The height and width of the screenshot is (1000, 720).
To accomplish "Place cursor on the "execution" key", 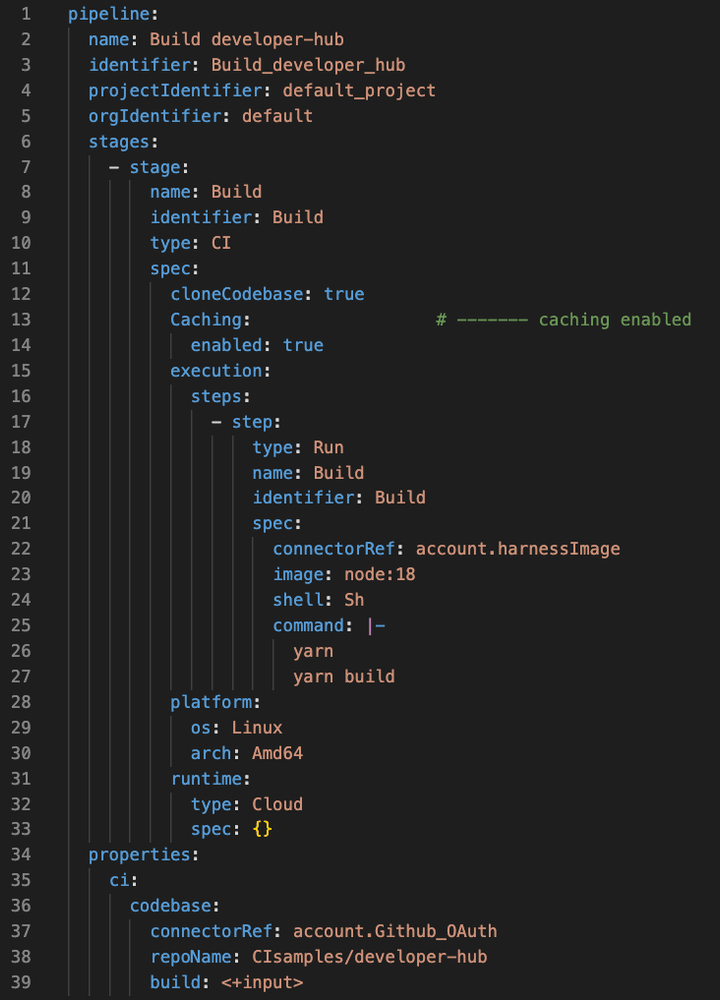I will [216, 370].
